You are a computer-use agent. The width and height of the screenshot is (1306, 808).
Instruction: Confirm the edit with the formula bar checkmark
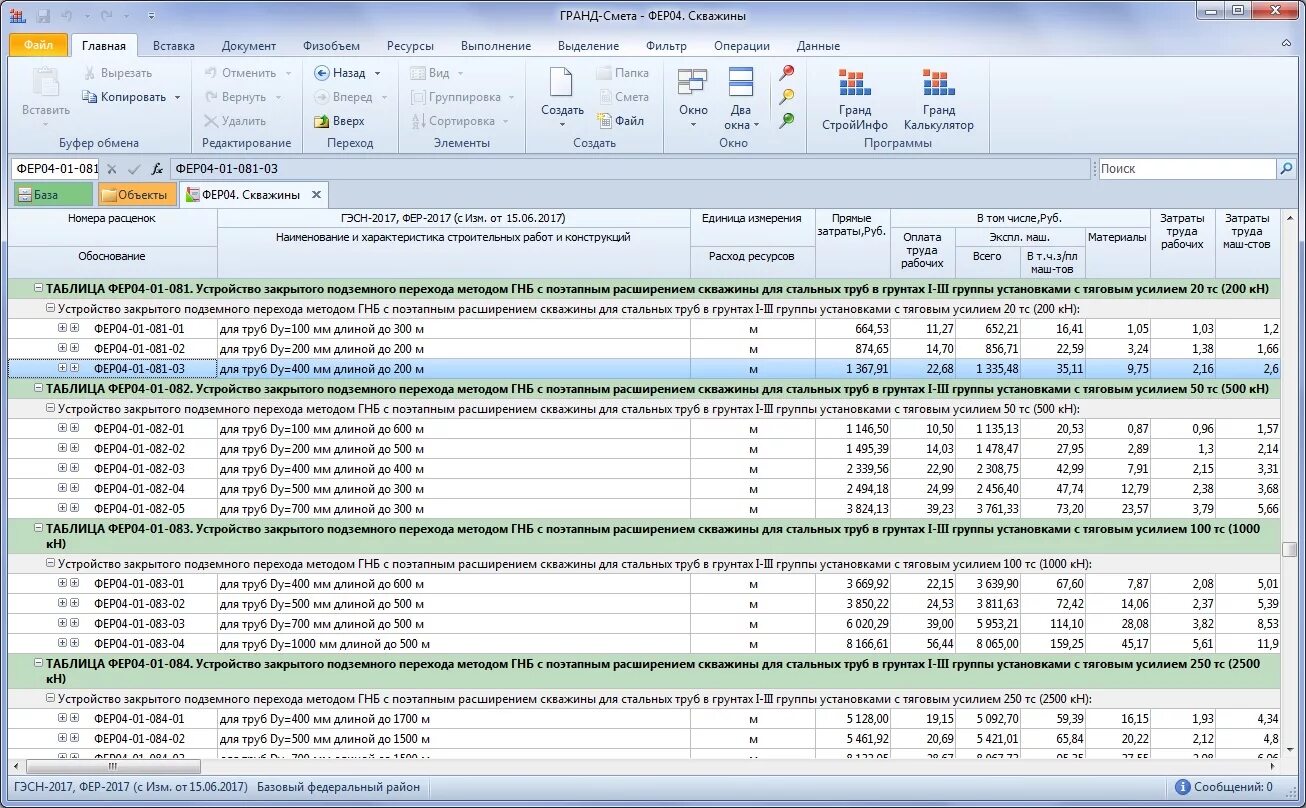(x=134, y=169)
